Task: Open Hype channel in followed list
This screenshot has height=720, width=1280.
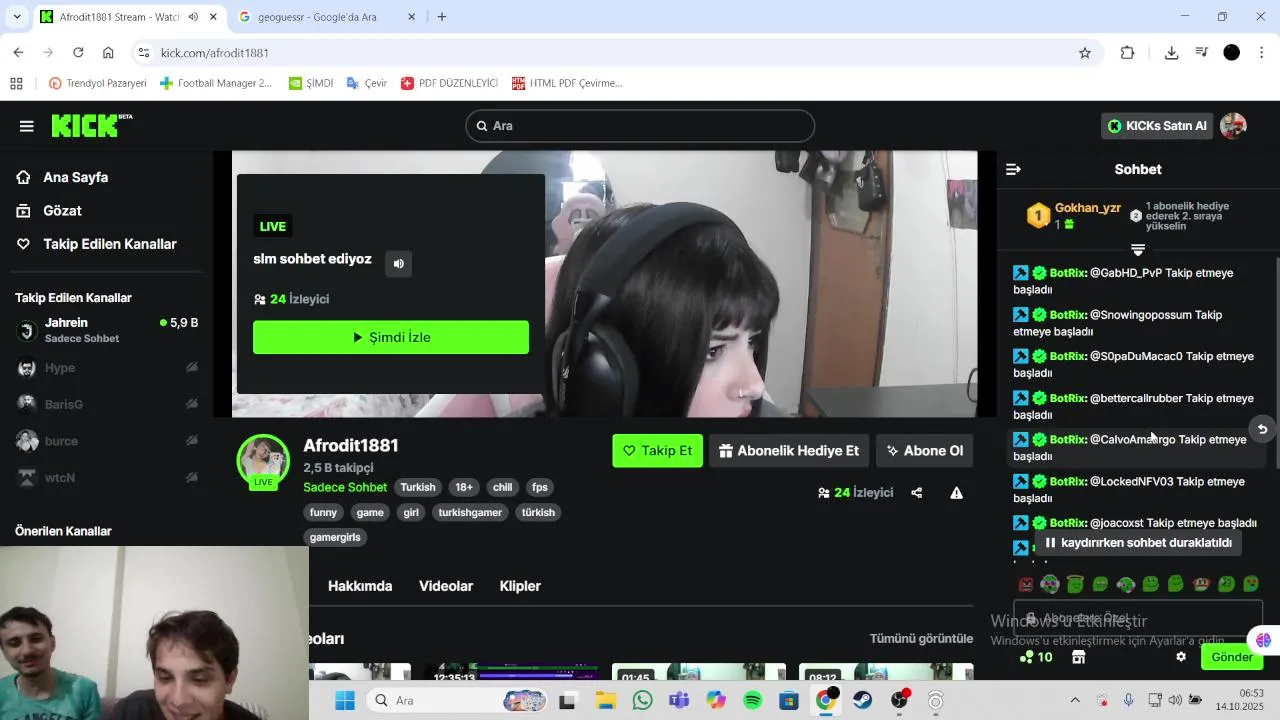Action: 107,368
